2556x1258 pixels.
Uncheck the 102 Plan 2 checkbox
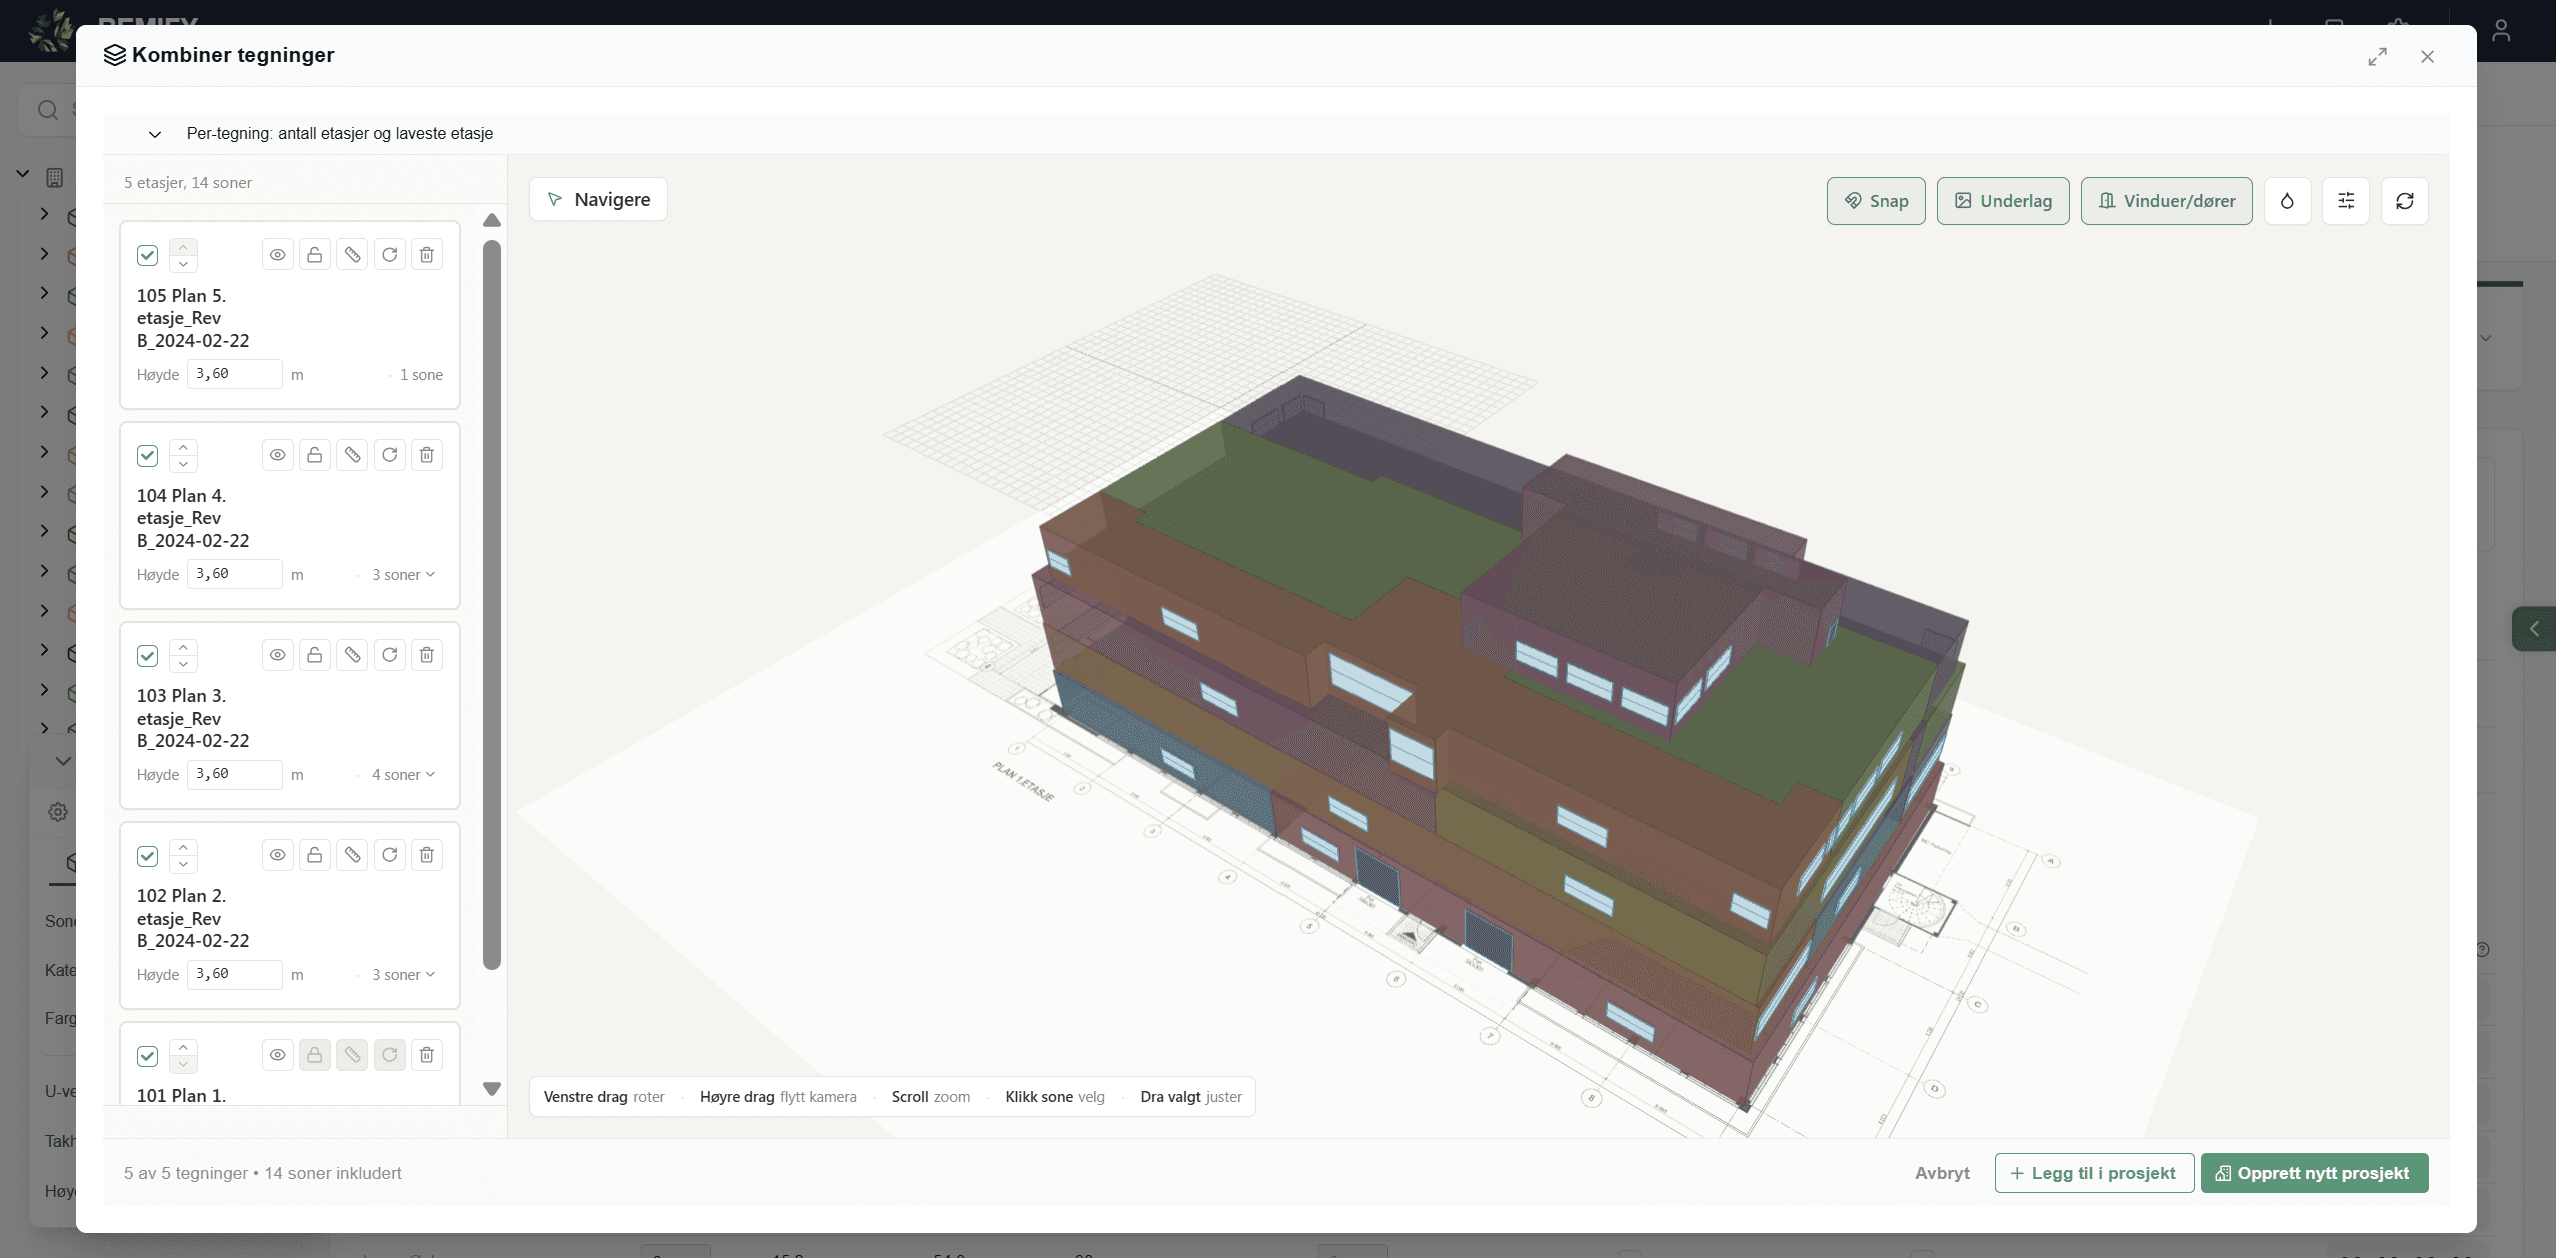click(148, 856)
